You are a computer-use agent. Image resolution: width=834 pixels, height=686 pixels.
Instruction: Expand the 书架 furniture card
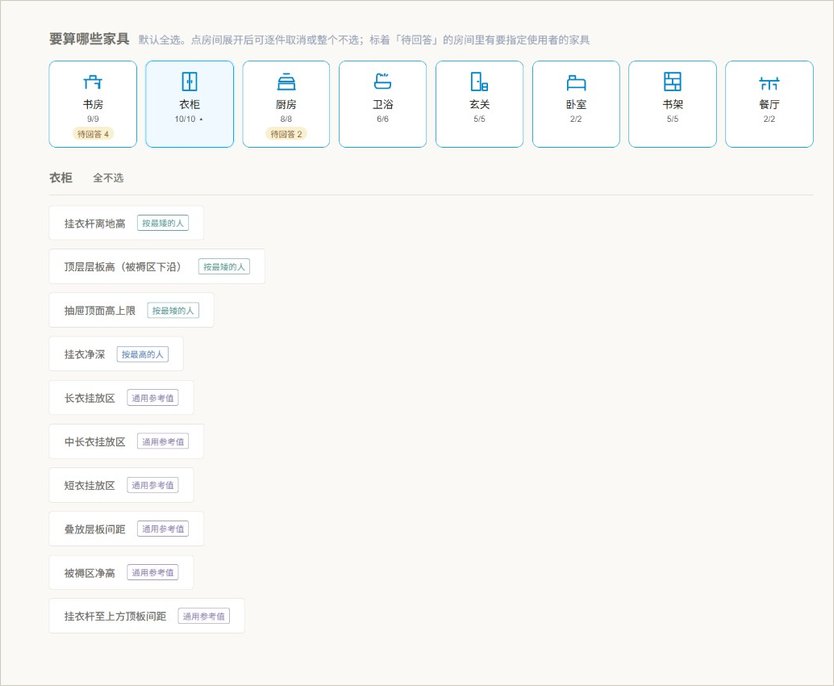pyautogui.click(x=672, y=104)
